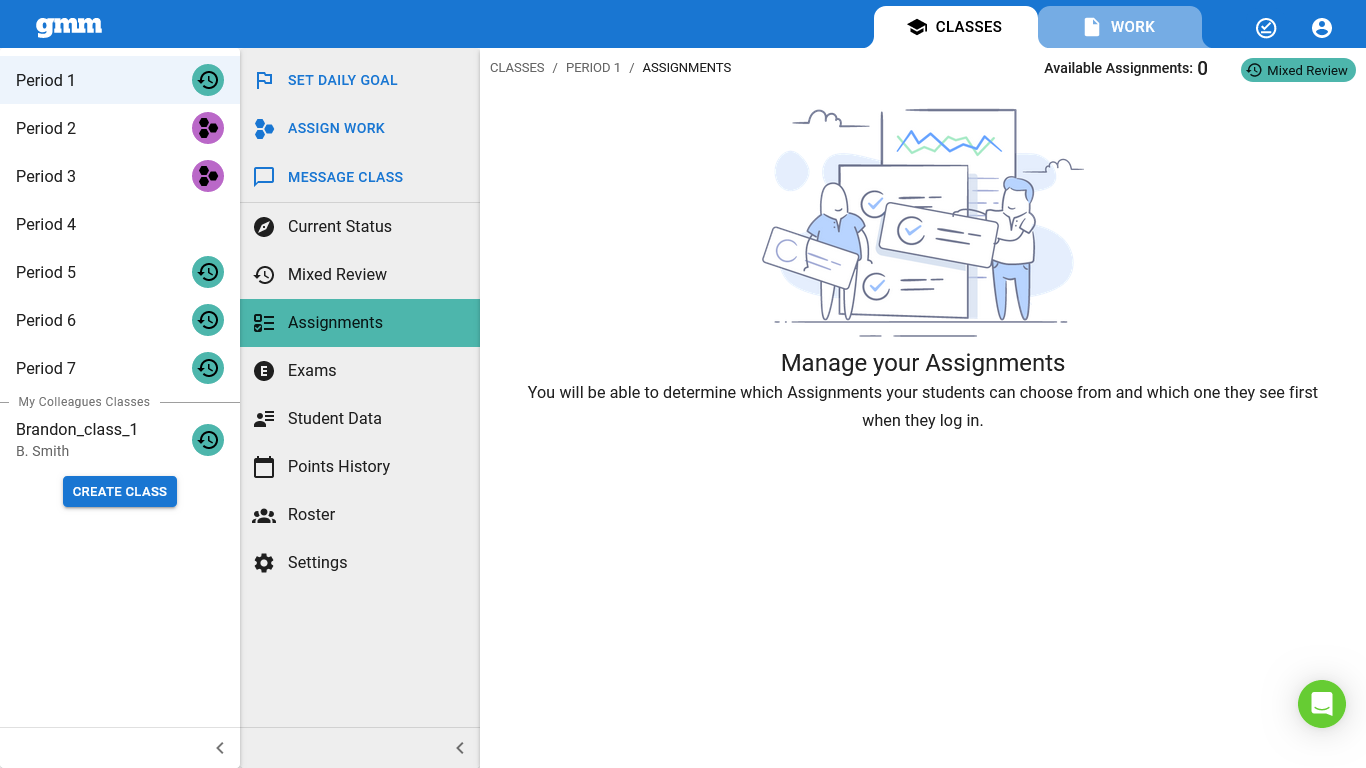1366x768 pixels.
Task: Select Period 2 in the class list
Action: pyautogui.click(x=120, y=128)
